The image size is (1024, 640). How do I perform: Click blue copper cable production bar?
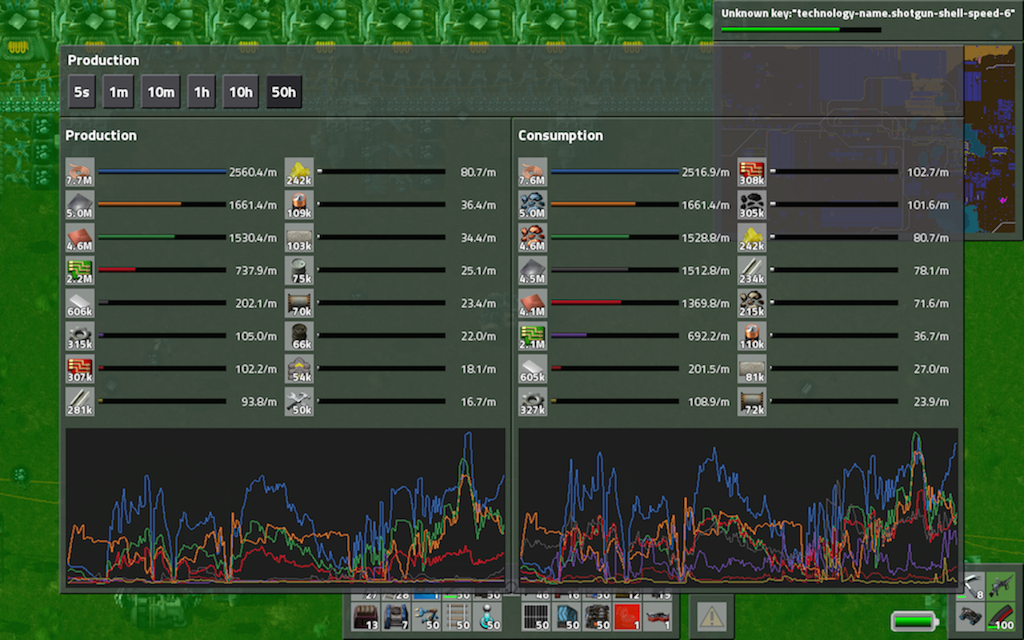click(162, 172)
